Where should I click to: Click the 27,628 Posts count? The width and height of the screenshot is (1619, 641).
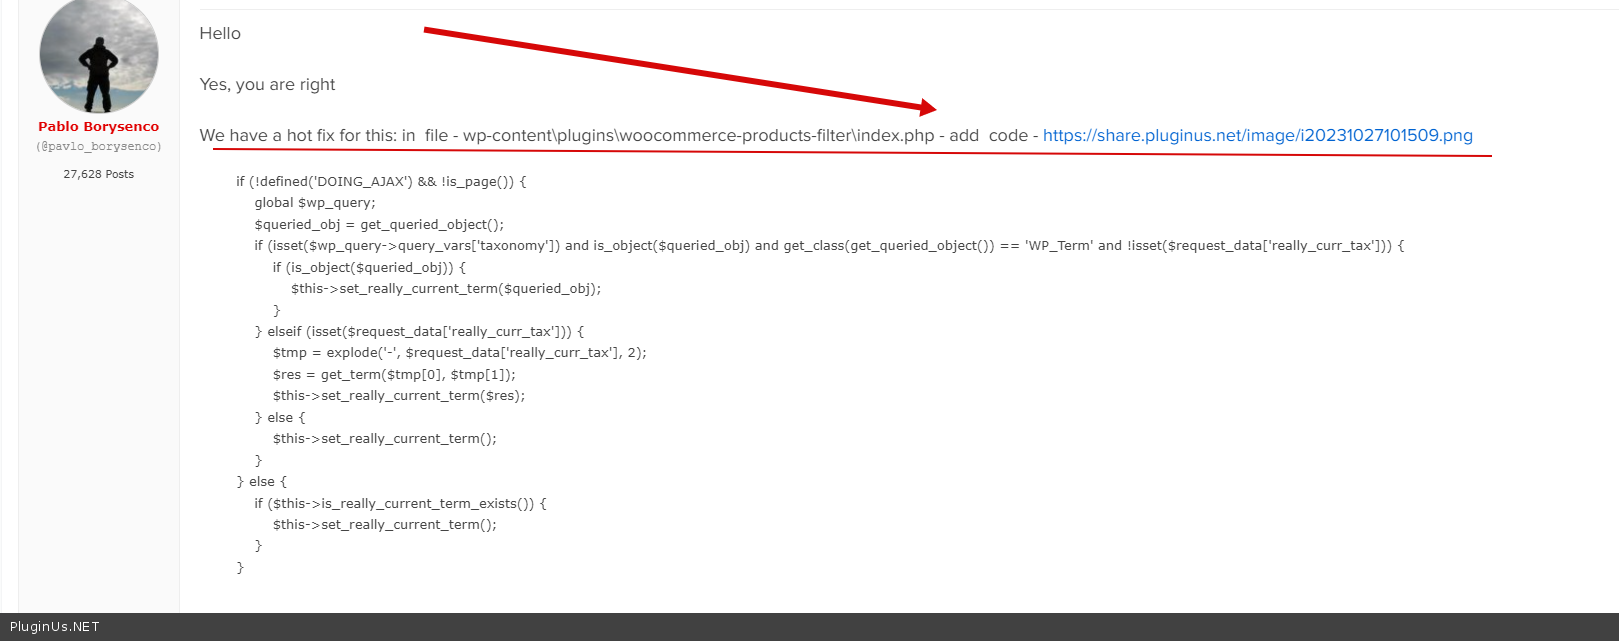(x=98, y=174)
